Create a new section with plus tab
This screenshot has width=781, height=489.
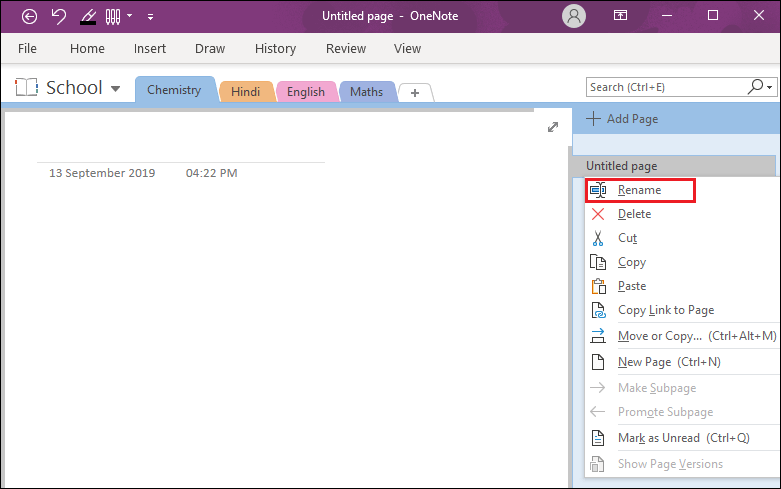click(415, 93)
